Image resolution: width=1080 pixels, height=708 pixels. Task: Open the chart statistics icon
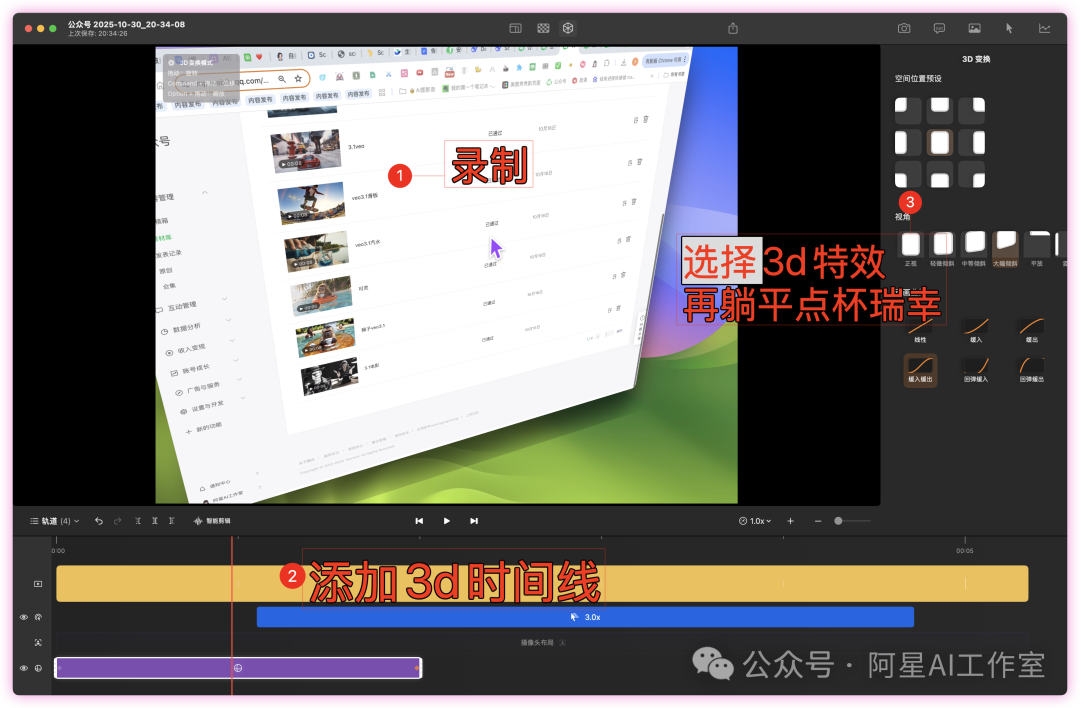(x=1045, y=28)
